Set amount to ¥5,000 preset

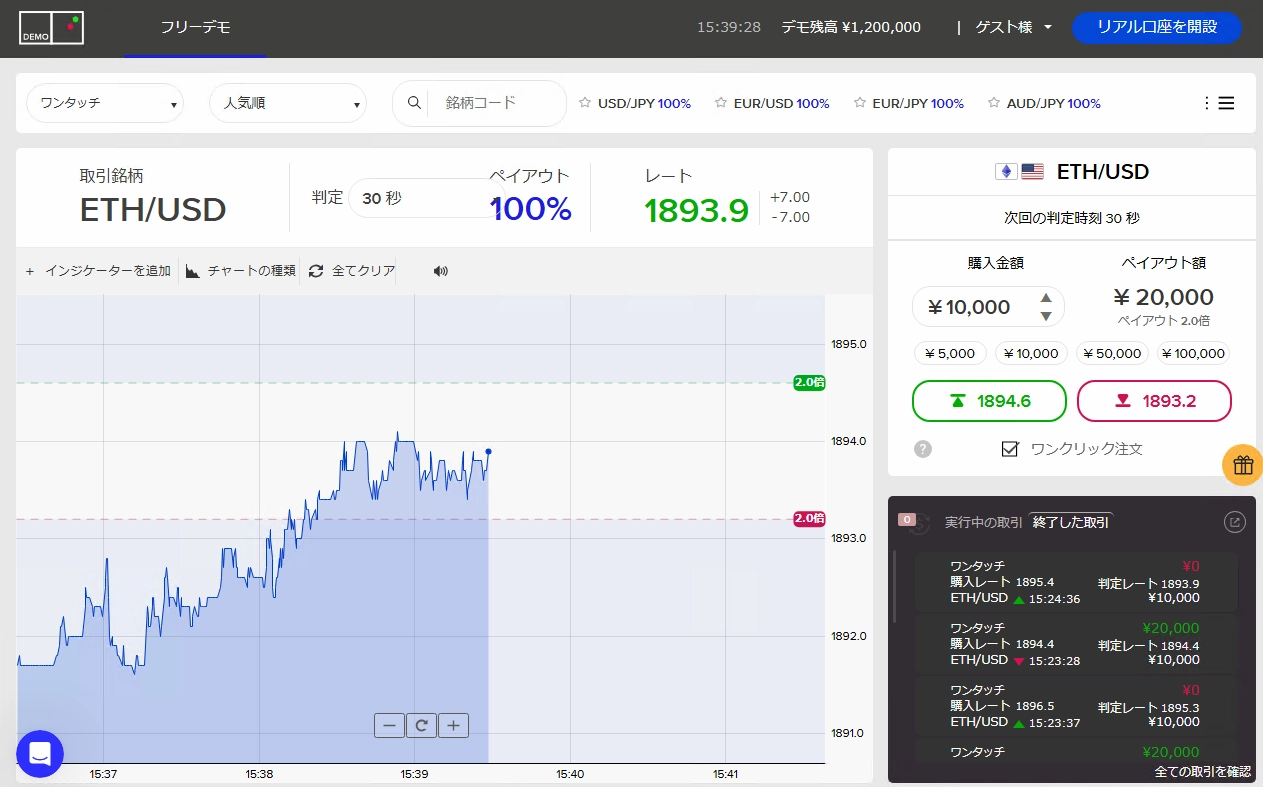(951, 353)
